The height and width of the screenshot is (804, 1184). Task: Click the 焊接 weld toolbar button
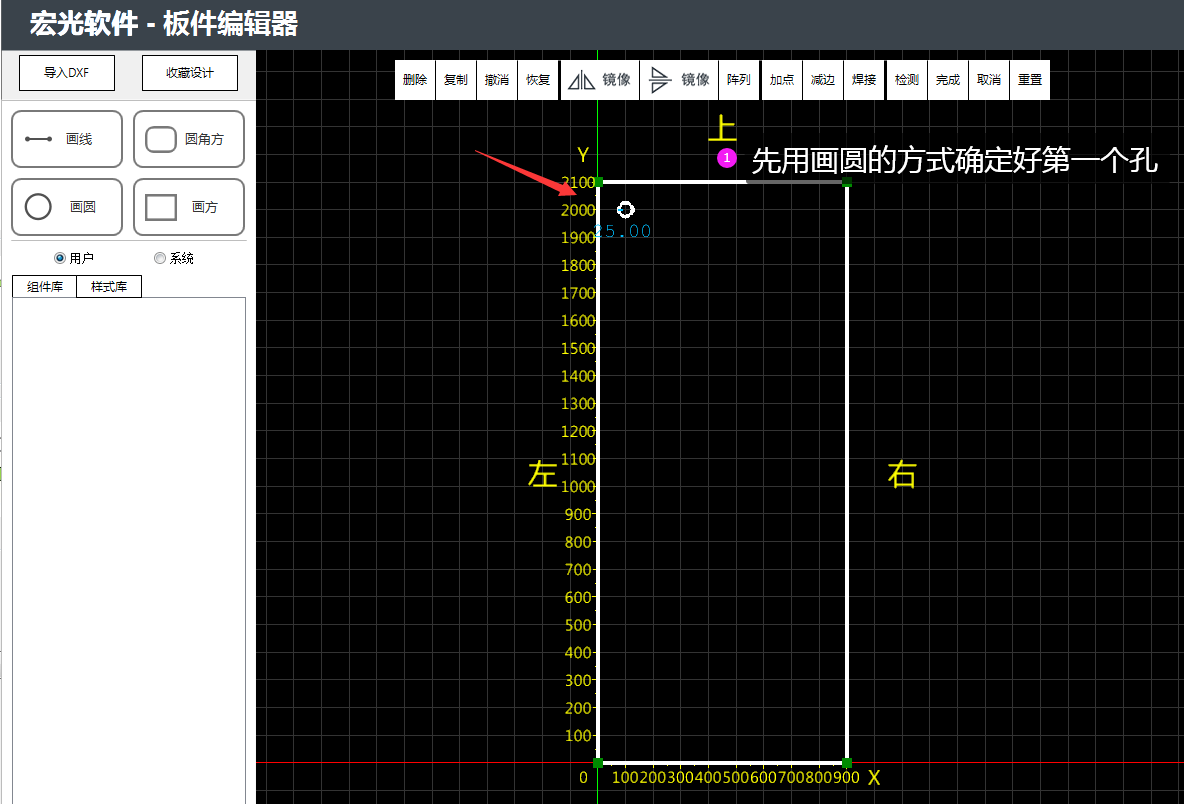pos(864,79)
